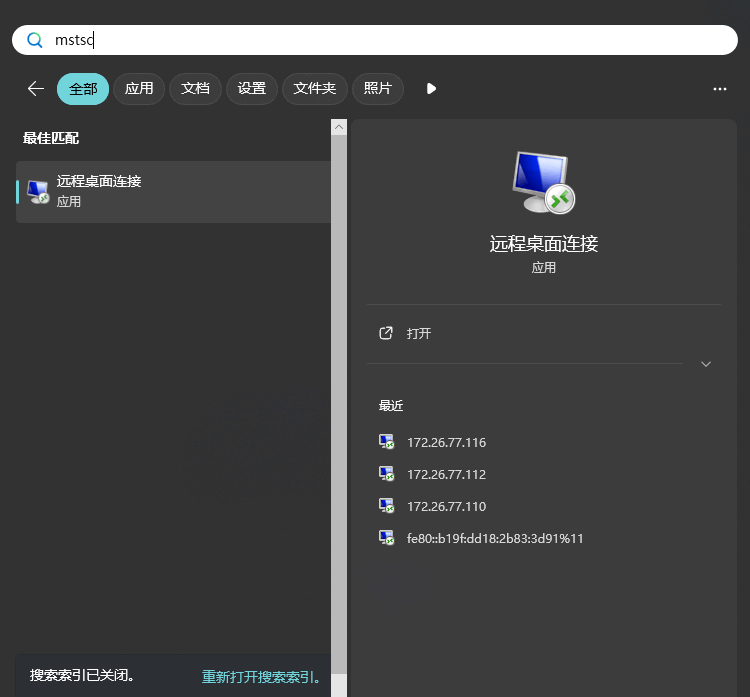This screenshot has height=697, width=750.
Task: Expand more actions with the chevron
Action: pyautogui.click(x=706, y=364)
